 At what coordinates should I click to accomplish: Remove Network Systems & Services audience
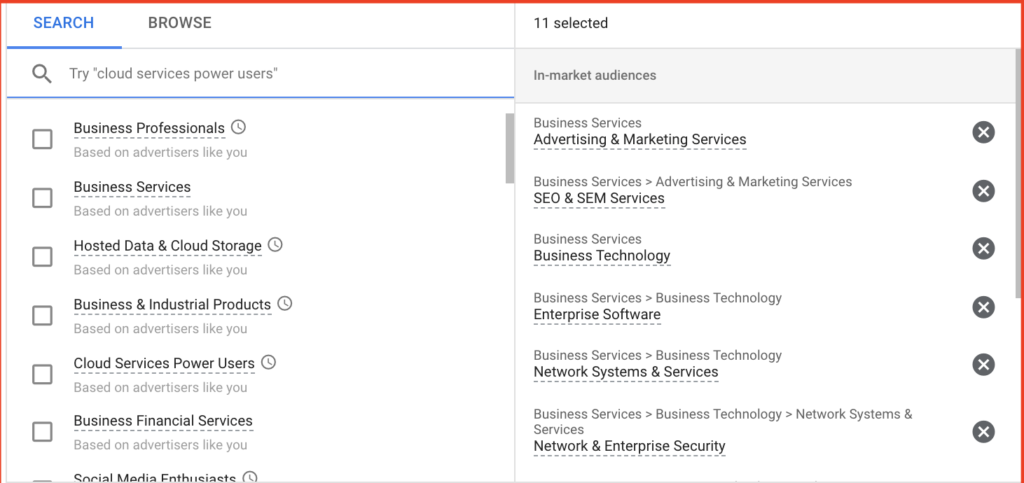point(983,364)
